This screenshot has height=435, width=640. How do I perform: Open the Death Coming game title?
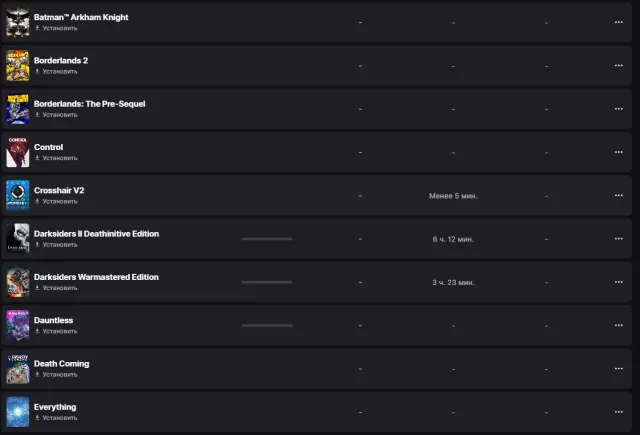[x=62, y=364]
